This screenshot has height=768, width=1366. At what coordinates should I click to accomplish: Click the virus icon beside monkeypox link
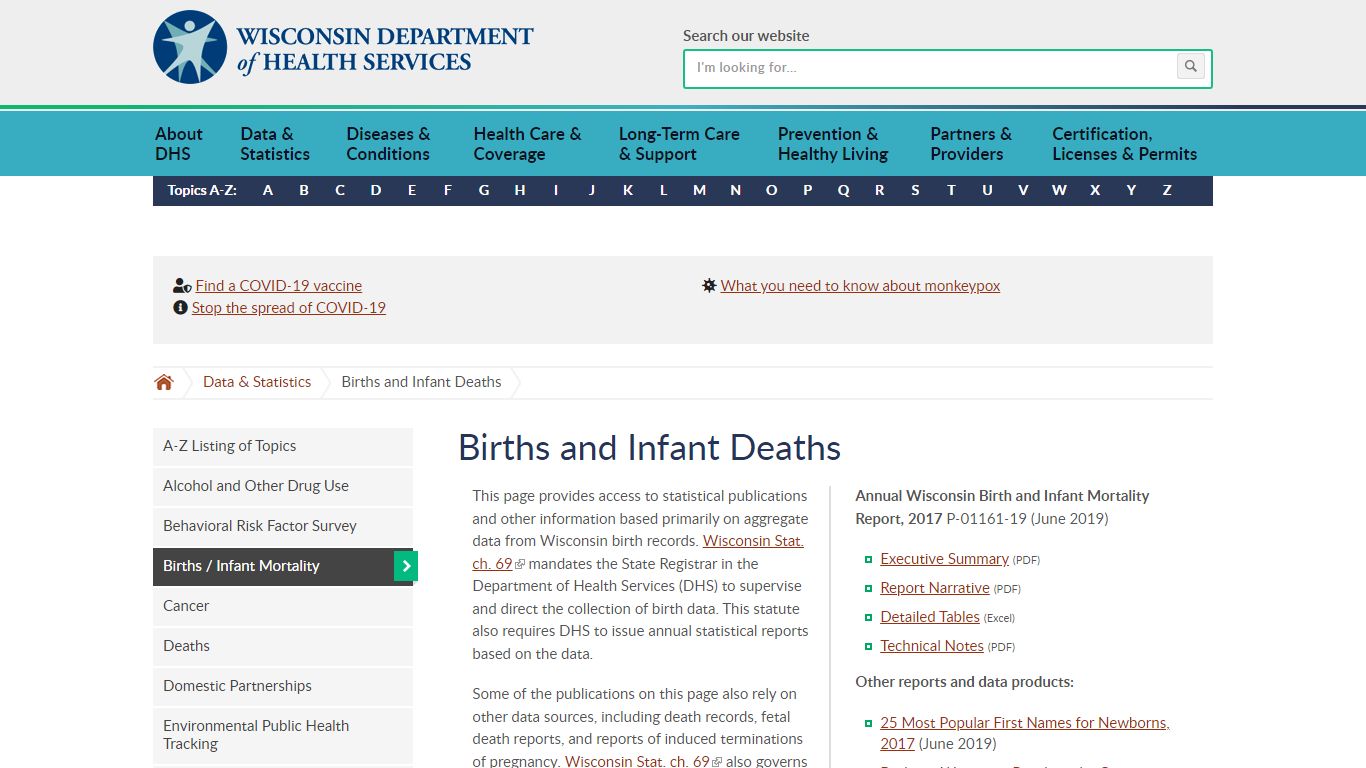(709, 286)
